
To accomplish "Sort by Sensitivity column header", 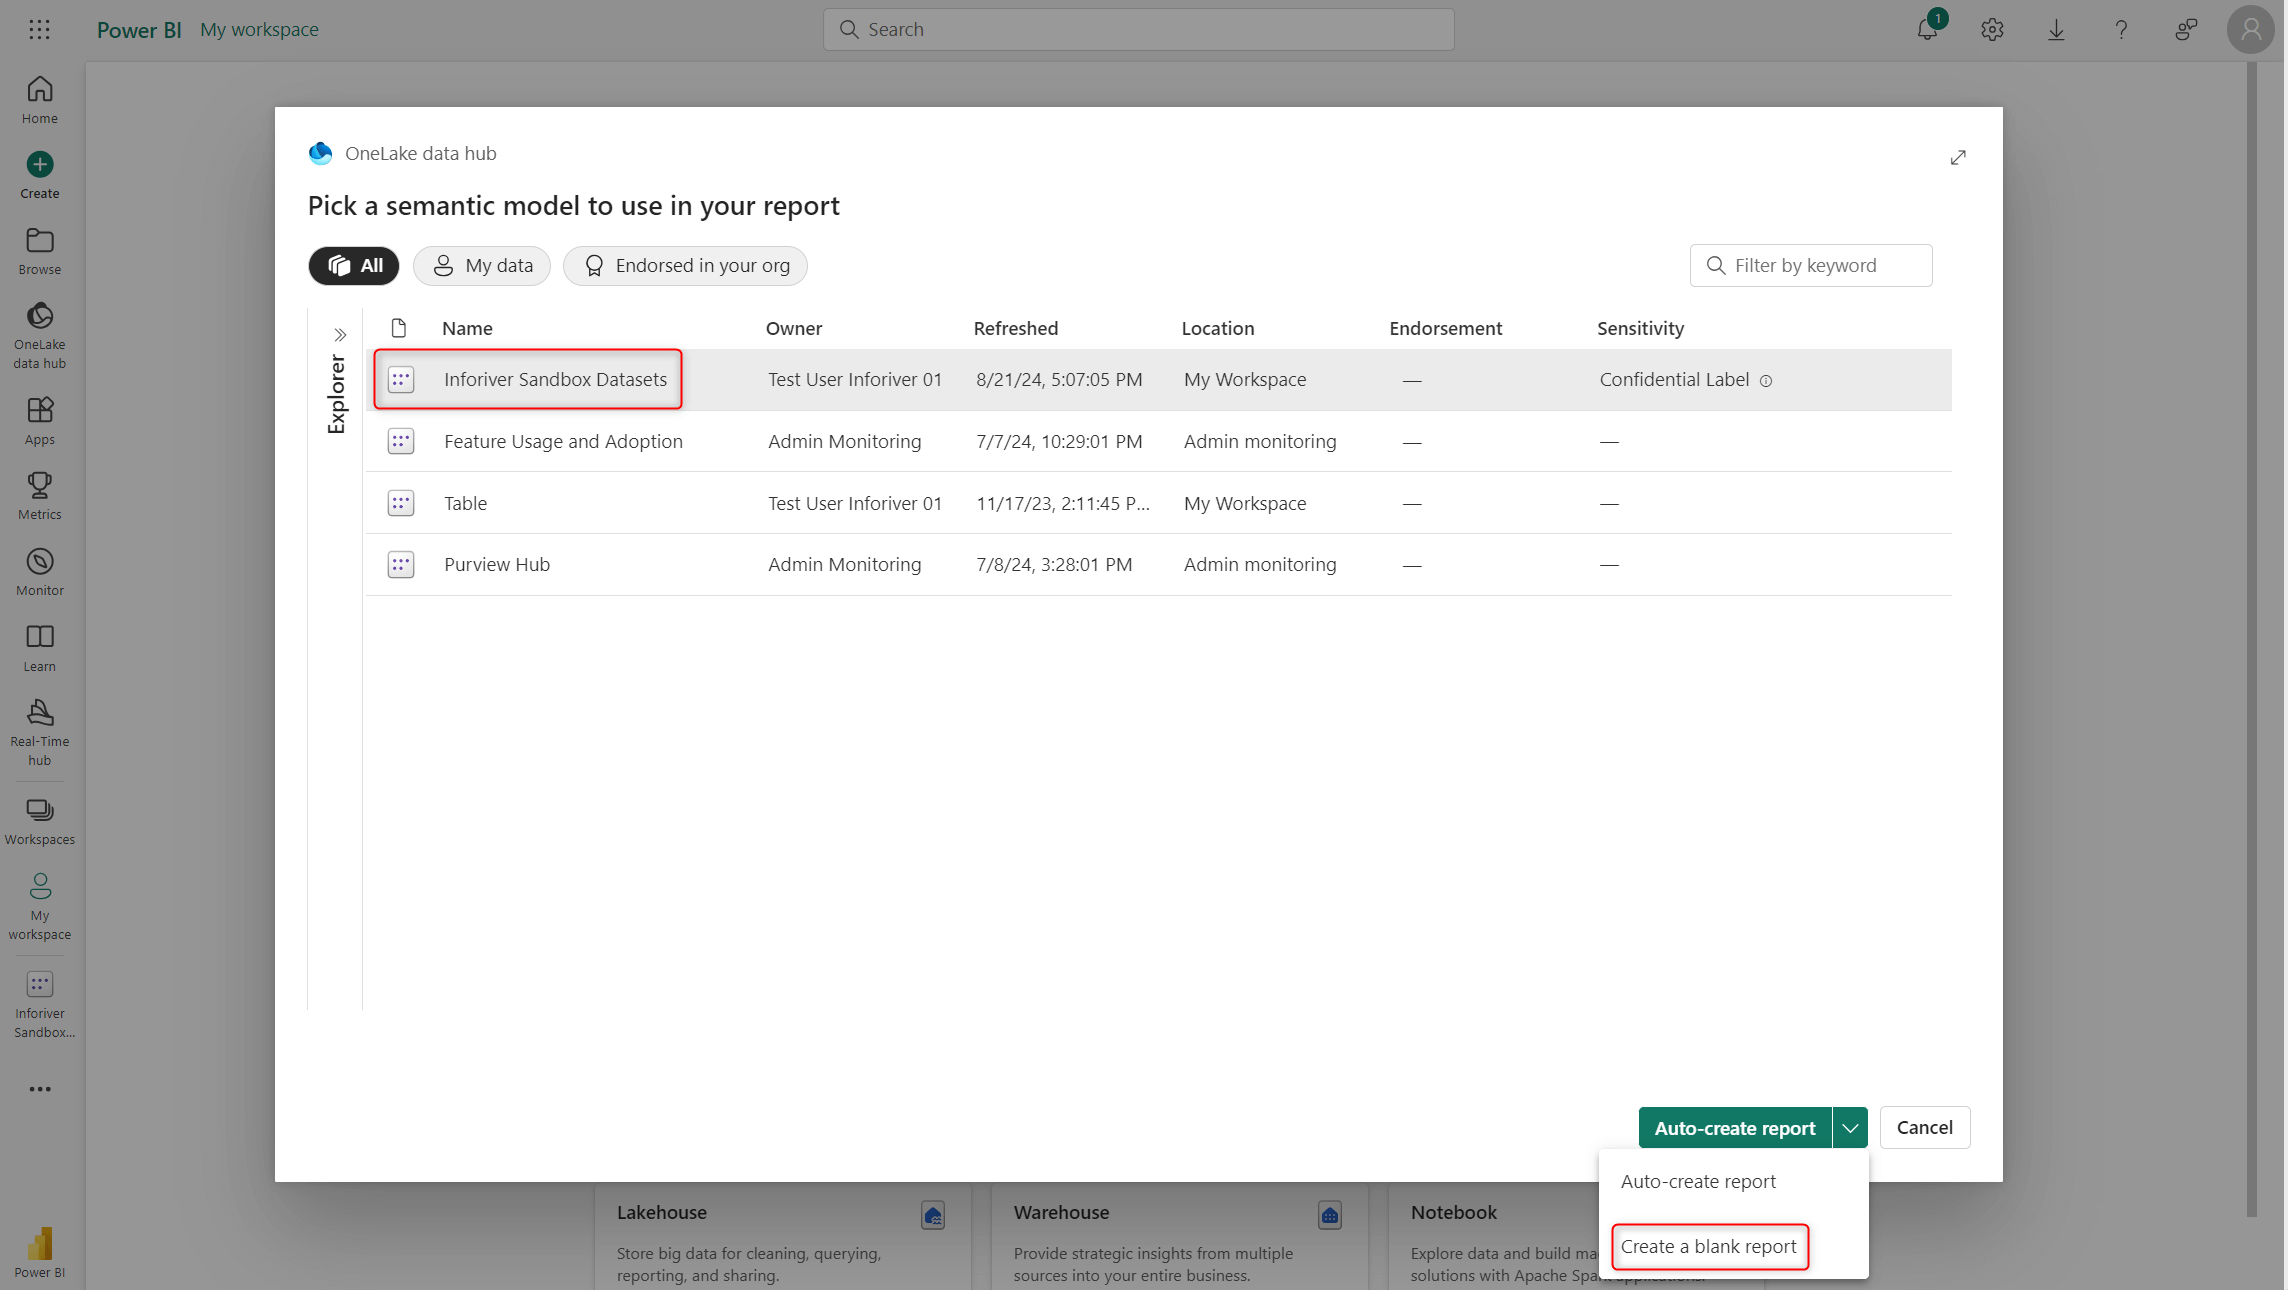I will pos(1640,328).
